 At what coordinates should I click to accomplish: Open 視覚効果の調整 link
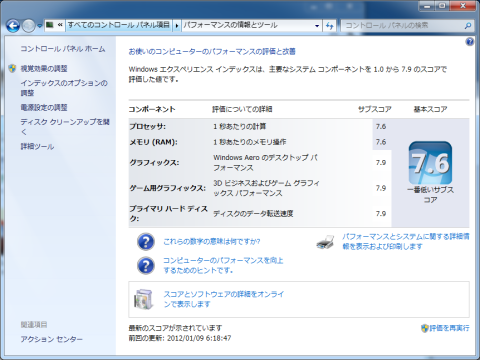pos(44,69)
